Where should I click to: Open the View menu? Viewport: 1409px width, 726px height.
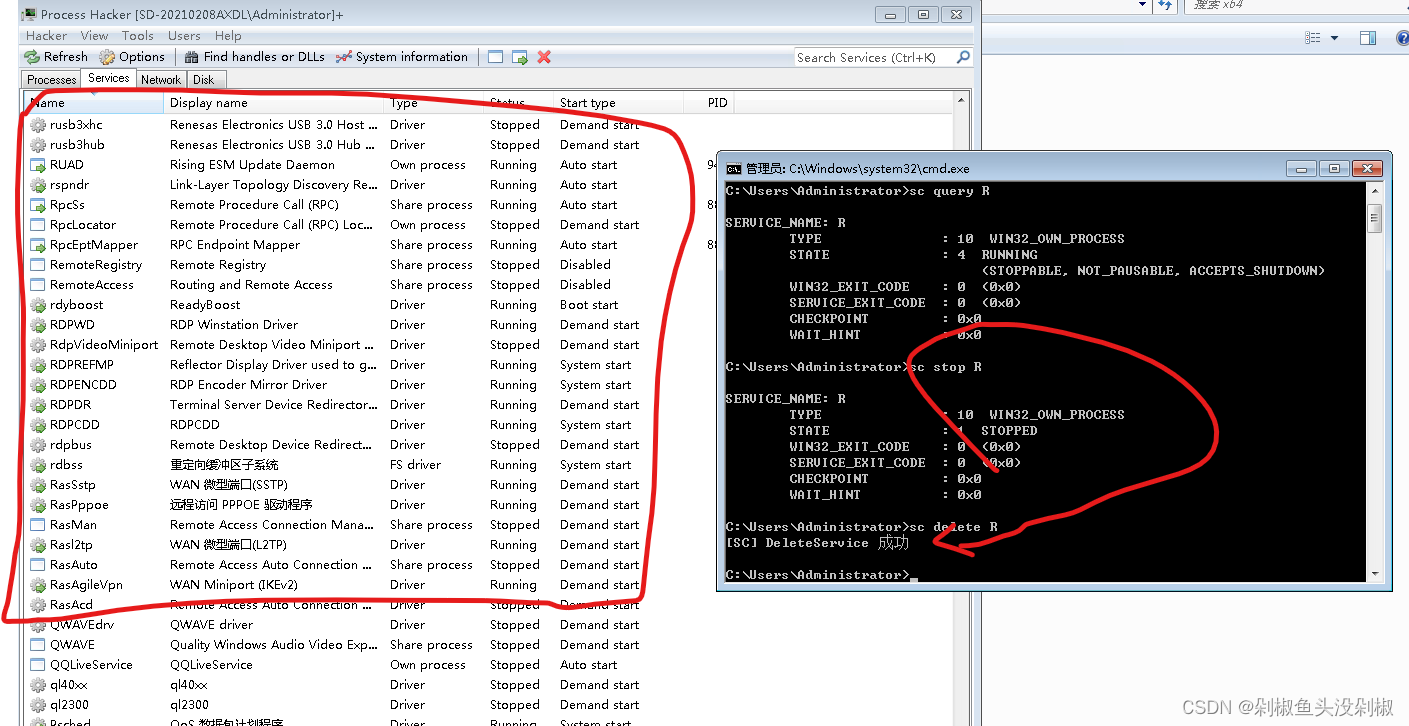pyautogui.click(x=95, y=35)
